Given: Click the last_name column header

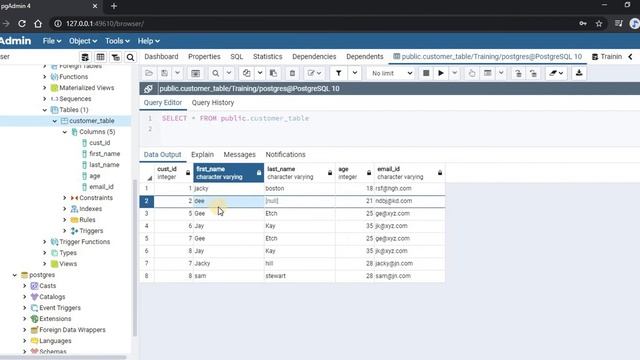Looking at the screenshot, I should 299,173.
